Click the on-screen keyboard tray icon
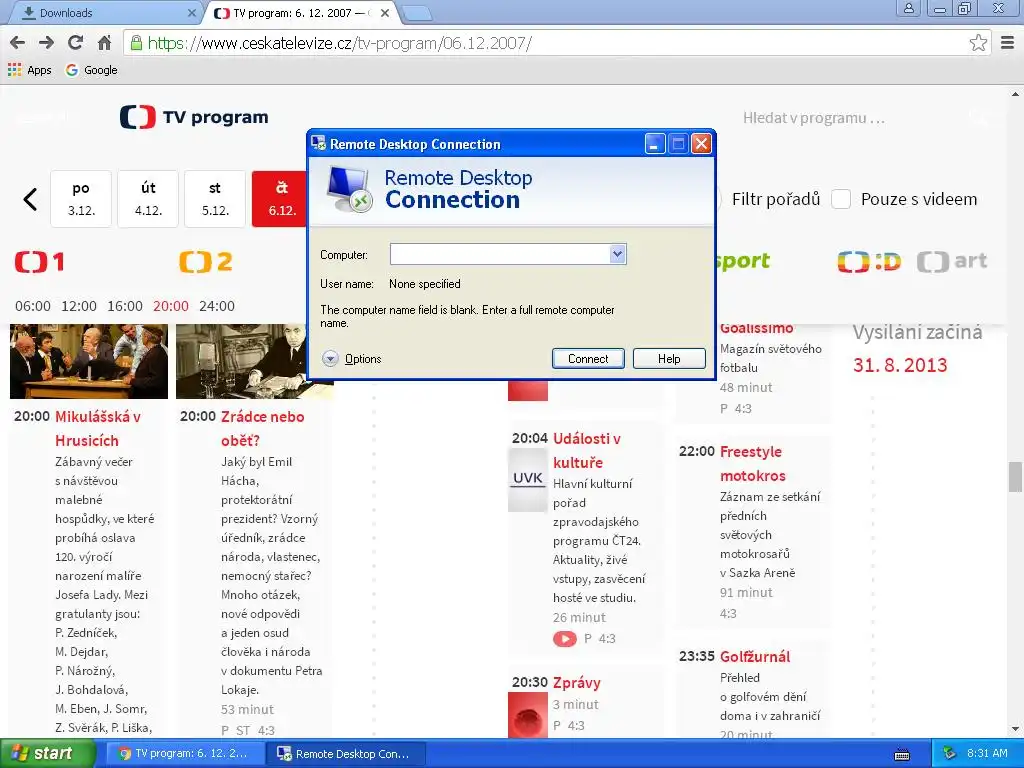 [903, 754]
